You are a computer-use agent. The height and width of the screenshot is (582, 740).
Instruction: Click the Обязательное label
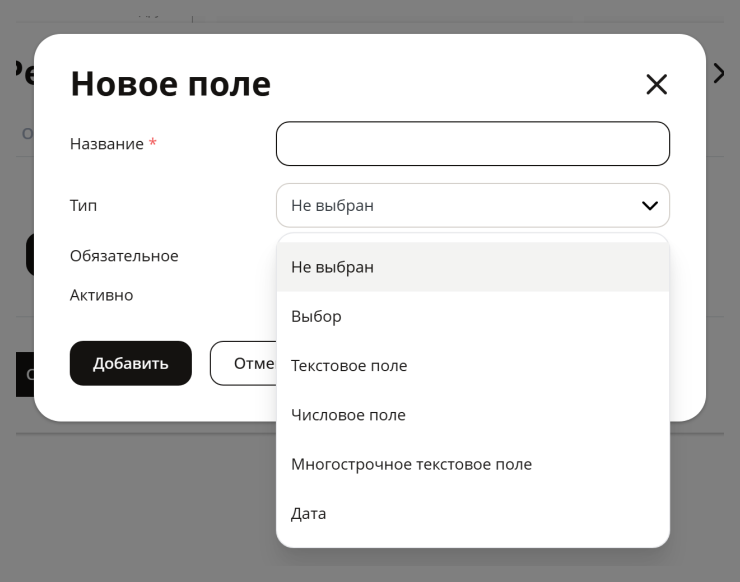(124, 256)
